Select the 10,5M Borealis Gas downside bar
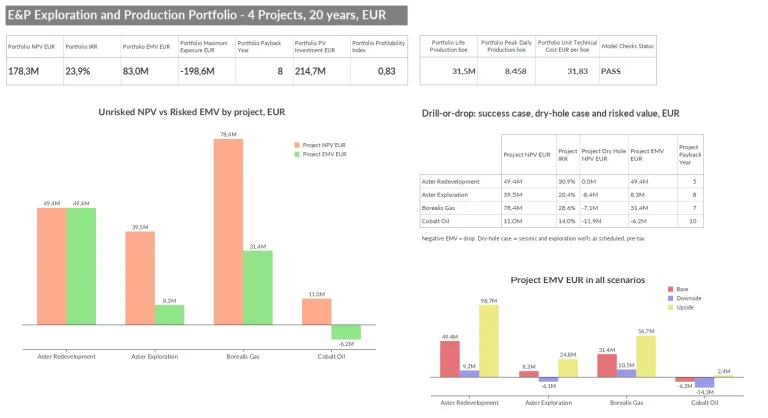This screenshot has height=418, width=768. tap(626, 373)
